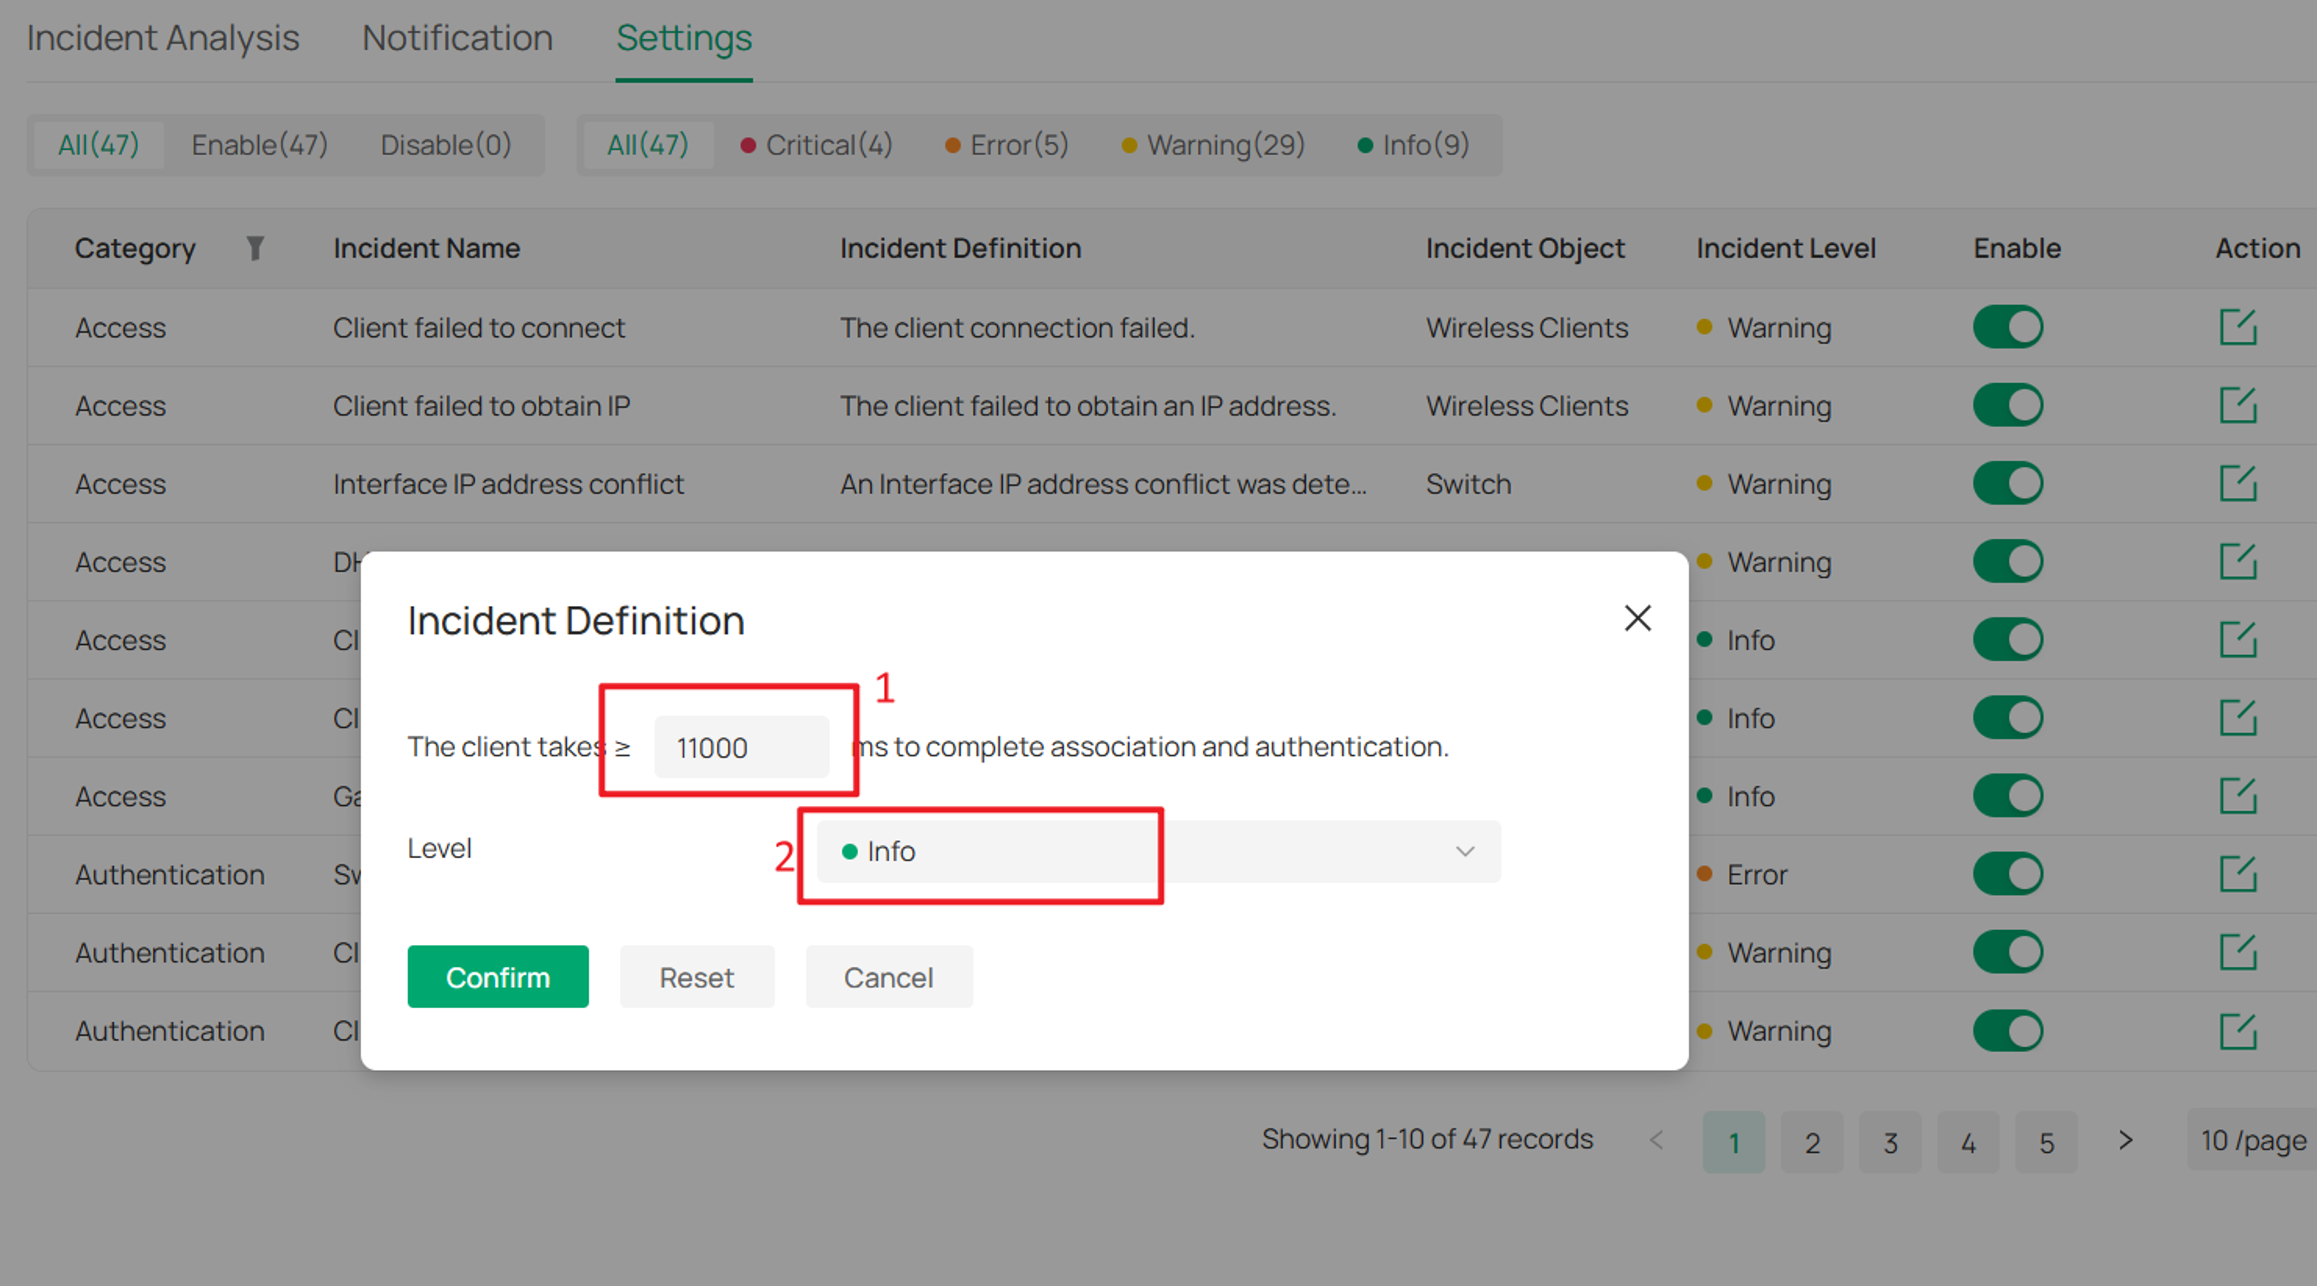Filter by Disable(0)
The height and width of the screenshot is (1286, 2317).
(x=446, y=145)
